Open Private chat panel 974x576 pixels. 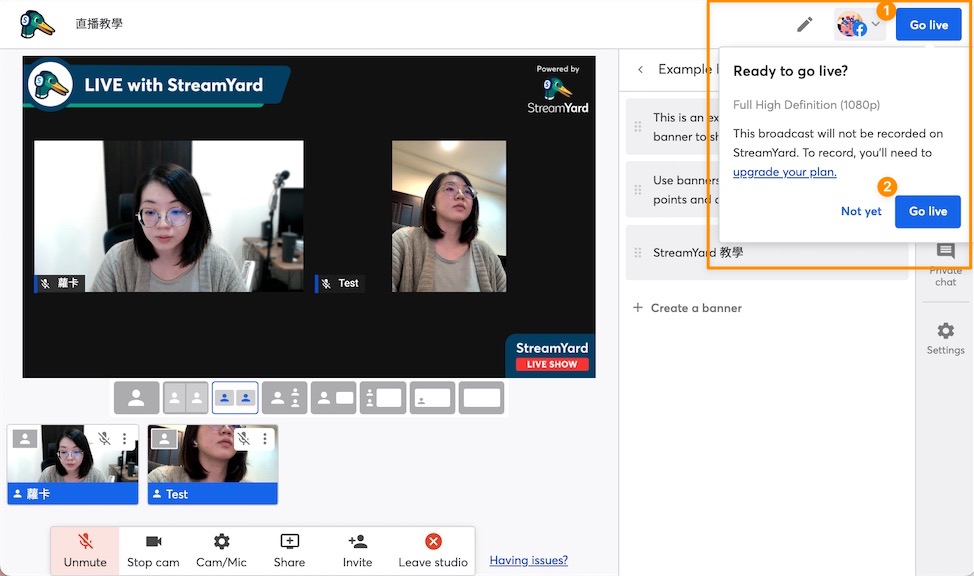tap(945, 265)
